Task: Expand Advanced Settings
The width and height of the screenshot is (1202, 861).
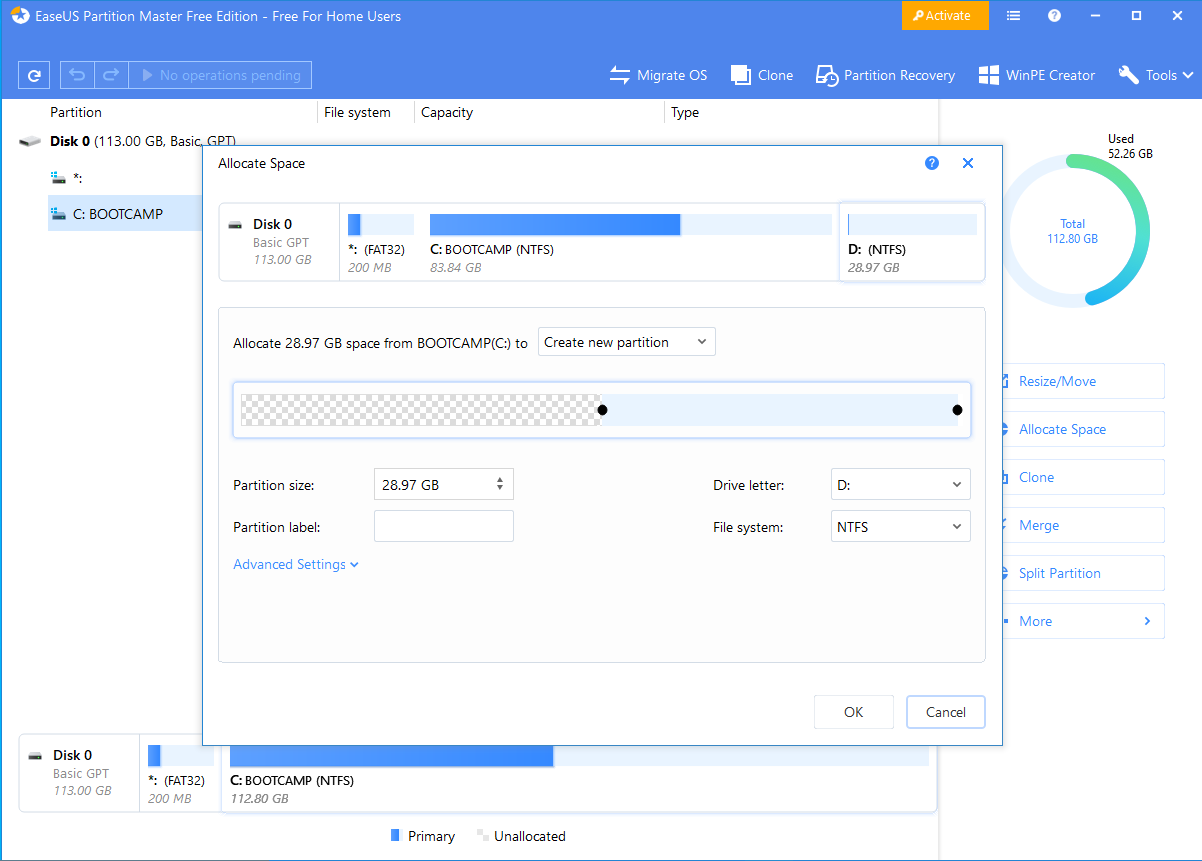Action: click(x=296, y=565)
